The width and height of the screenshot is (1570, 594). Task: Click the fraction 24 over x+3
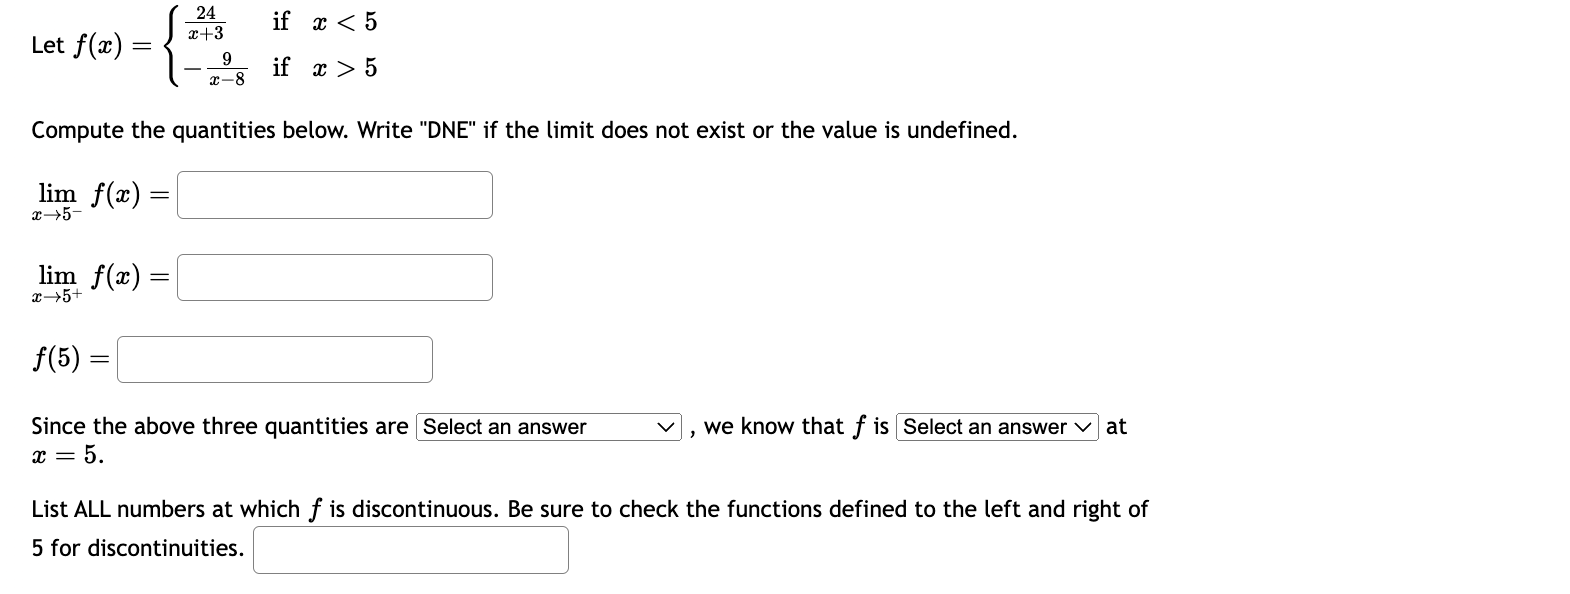[206, 21]
